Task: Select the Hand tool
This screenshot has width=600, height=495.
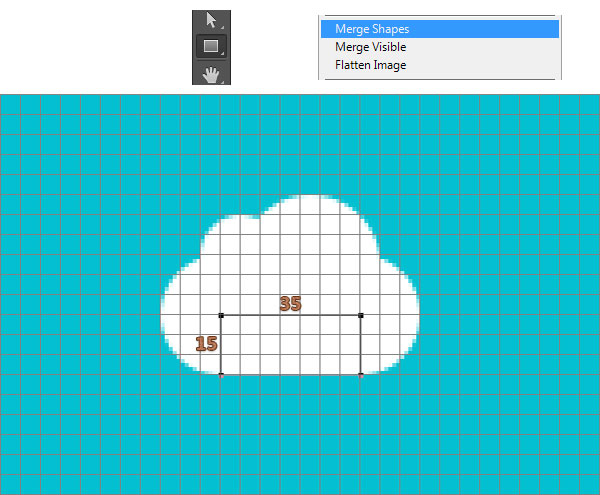Action: tap(211, 74)
